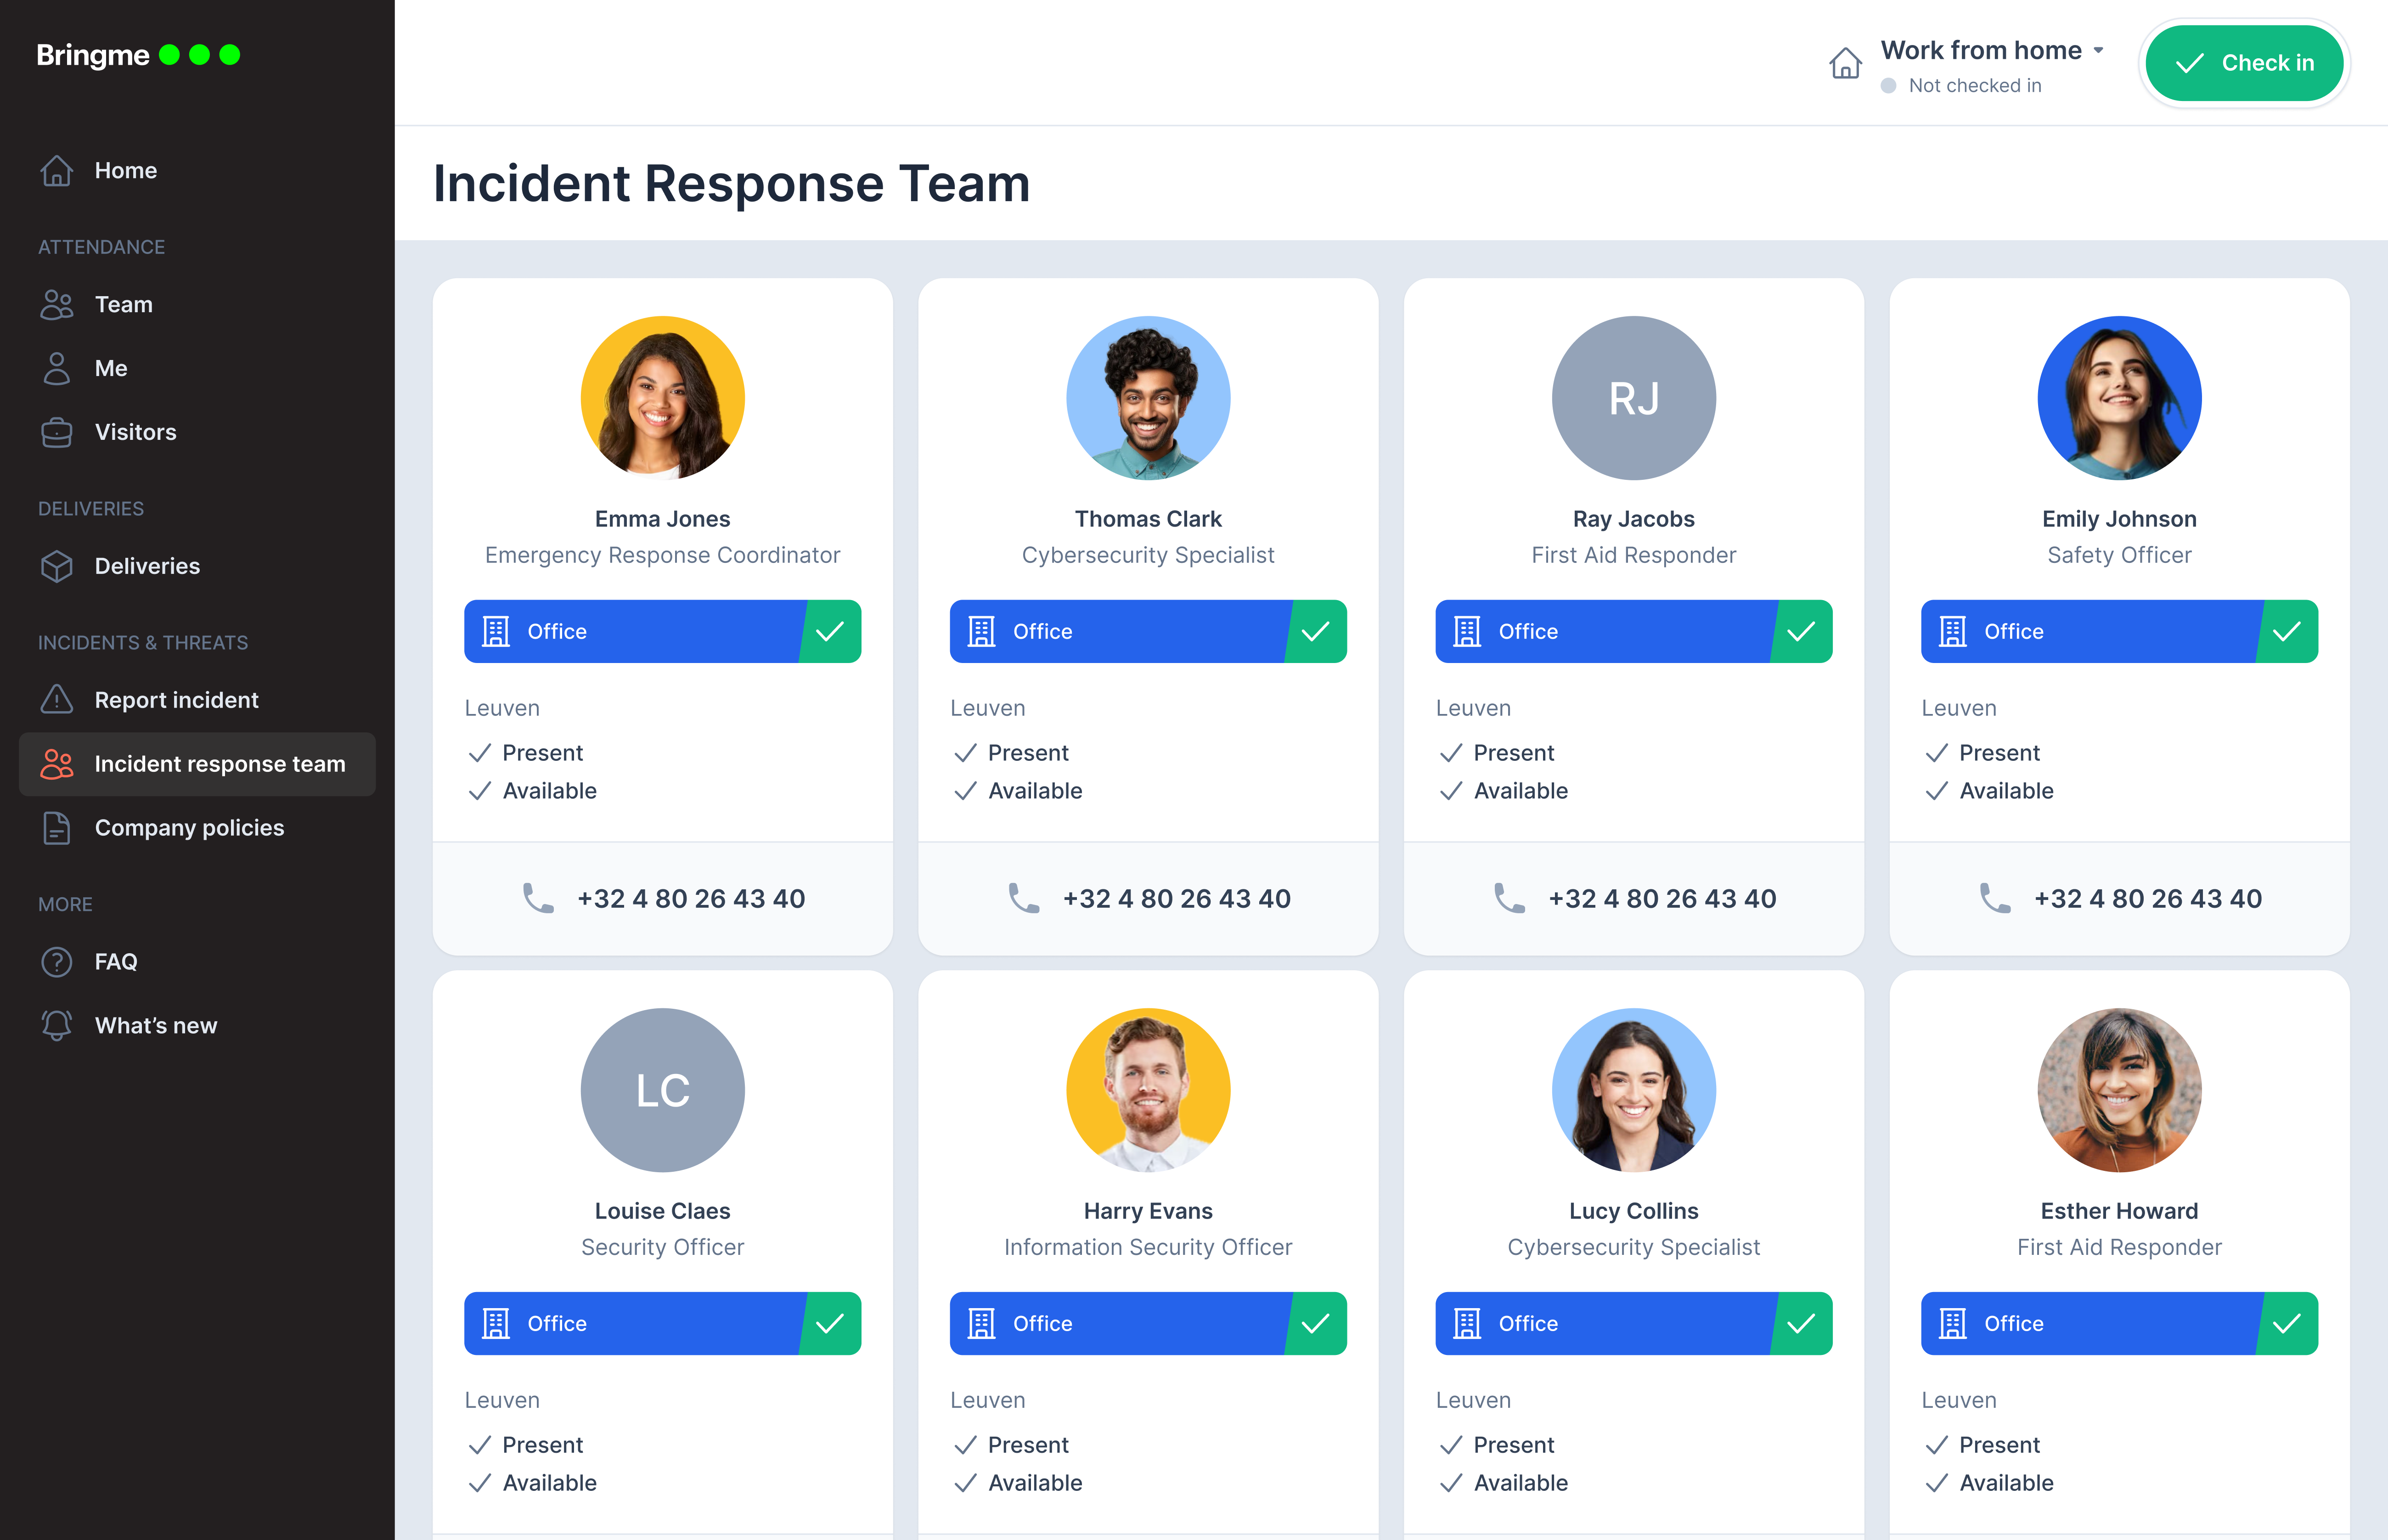Screen dimensions: 2388x1540
Task: Click the Incident Response Team heading
Action: [732, 184]
